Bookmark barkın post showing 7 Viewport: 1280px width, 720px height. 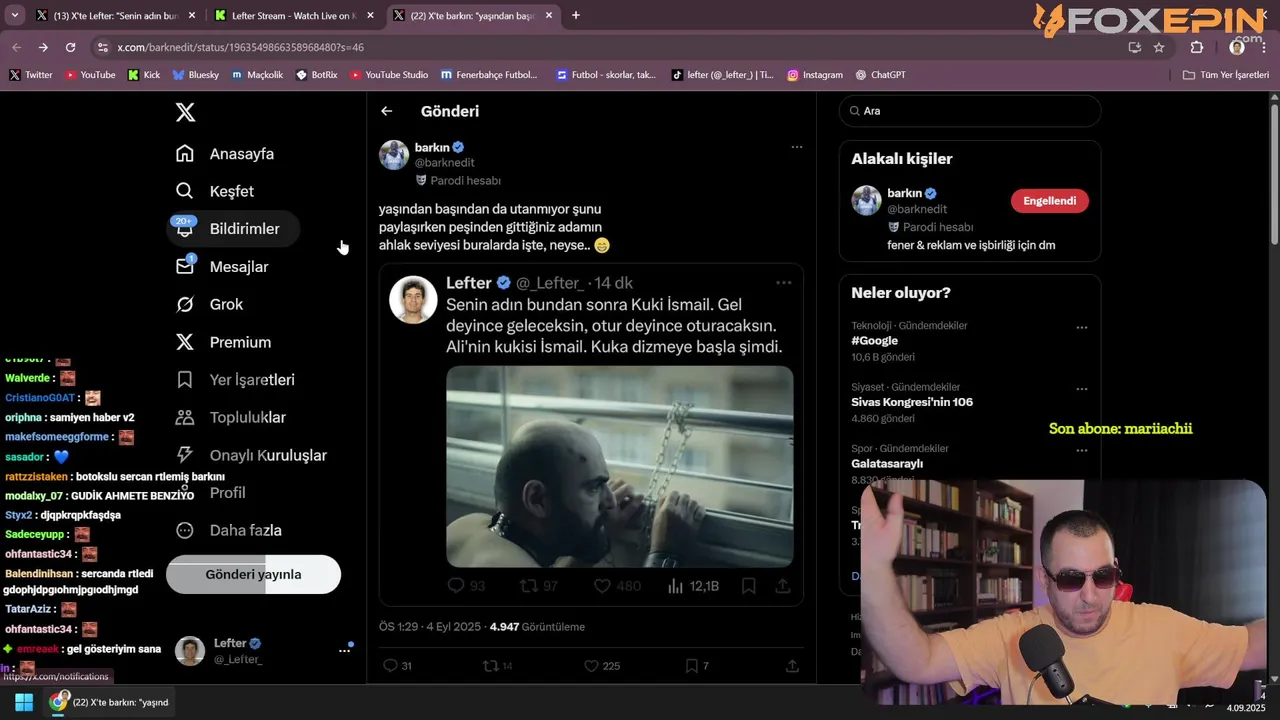tap(691, 666)
